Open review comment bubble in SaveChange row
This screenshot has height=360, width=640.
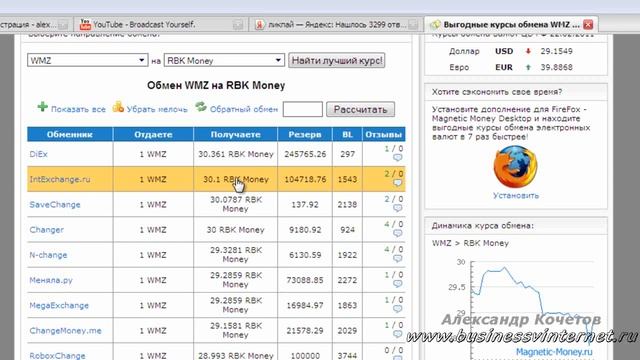tap(398, 208)
